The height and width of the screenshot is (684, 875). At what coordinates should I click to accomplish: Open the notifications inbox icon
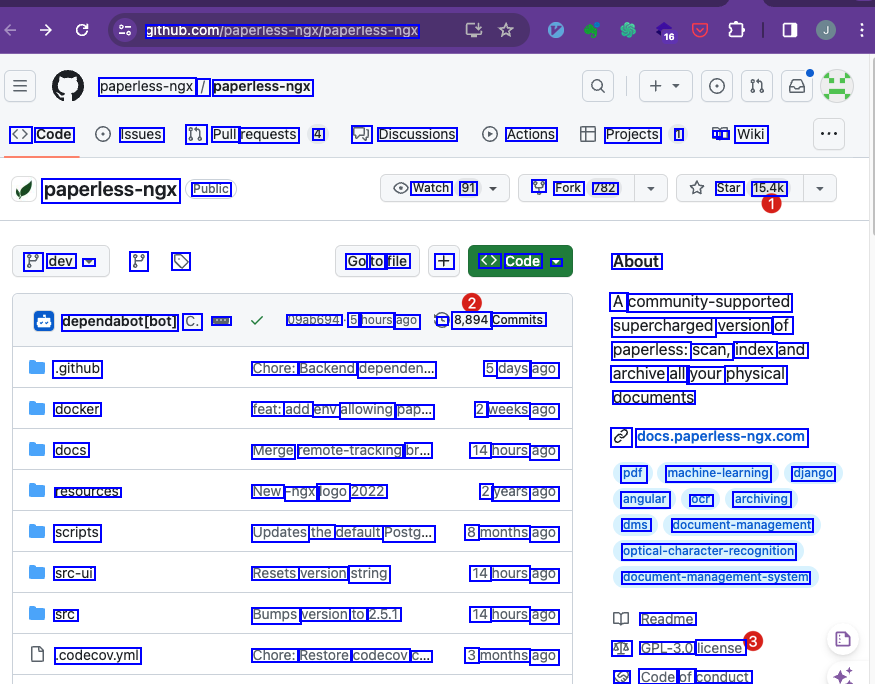(797, 86)
